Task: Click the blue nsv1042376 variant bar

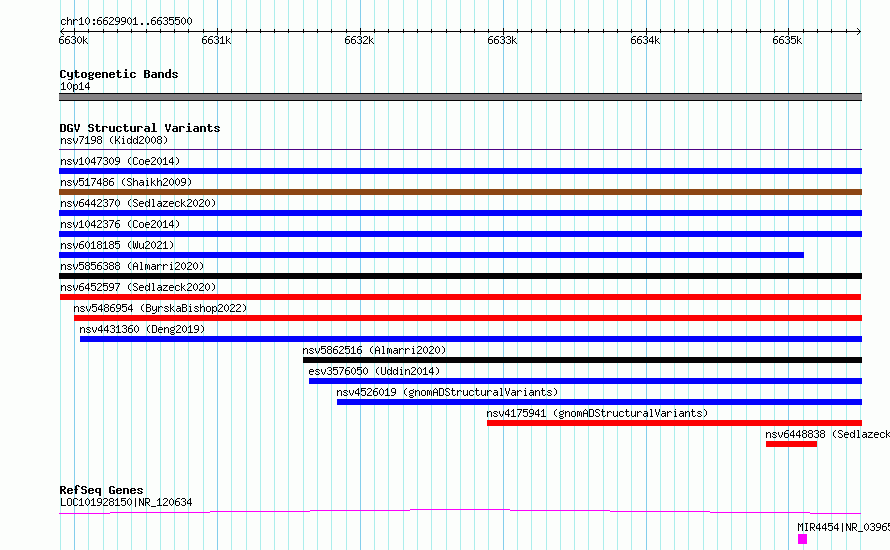Action: pos(460,234)
